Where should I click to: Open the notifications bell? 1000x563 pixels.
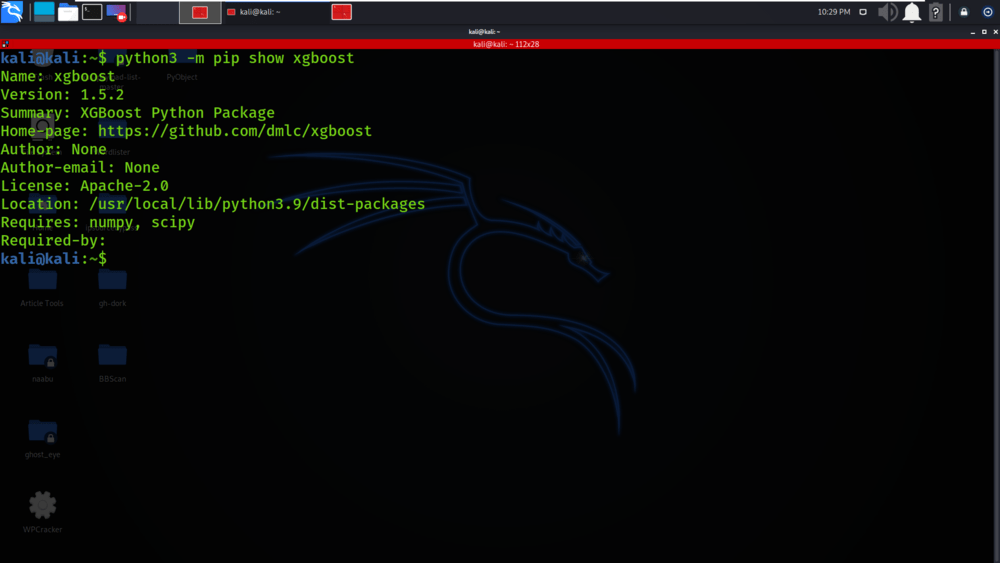912,12
